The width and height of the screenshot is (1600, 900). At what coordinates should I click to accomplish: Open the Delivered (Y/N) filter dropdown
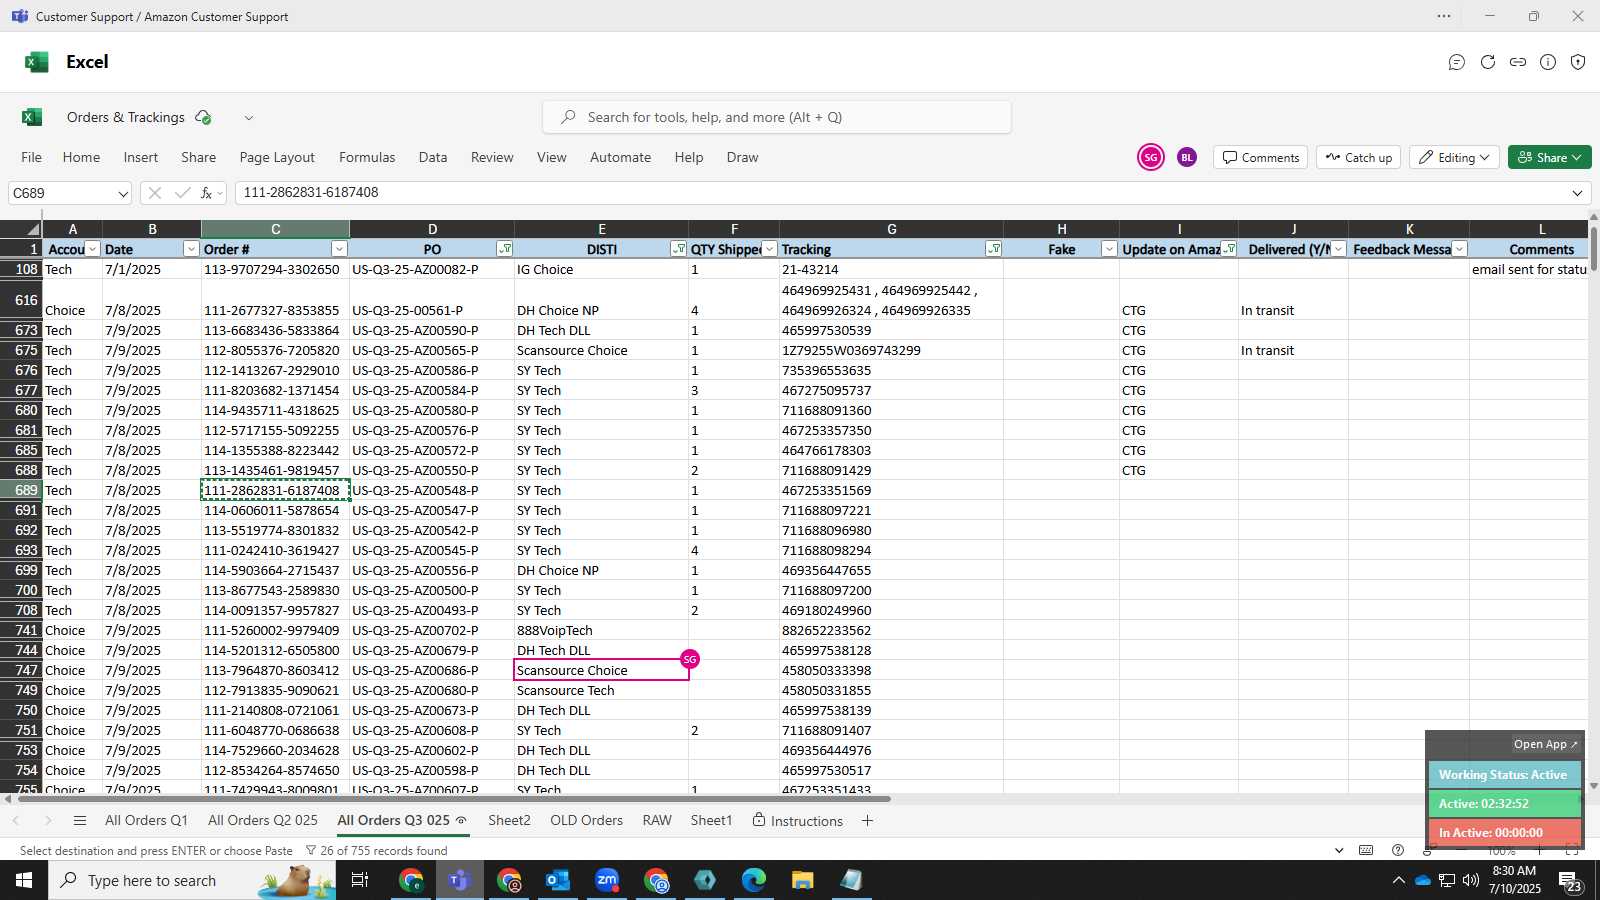[1337, 249]
